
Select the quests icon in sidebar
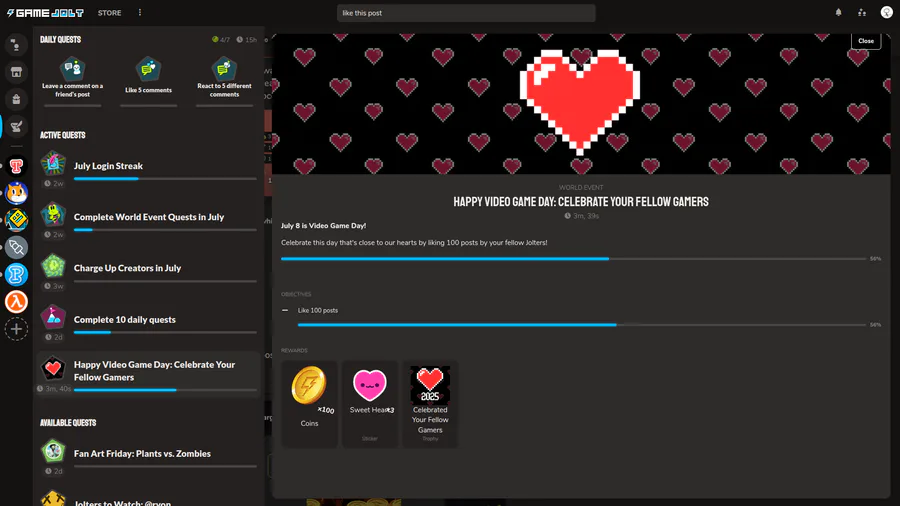pos(16,126)
